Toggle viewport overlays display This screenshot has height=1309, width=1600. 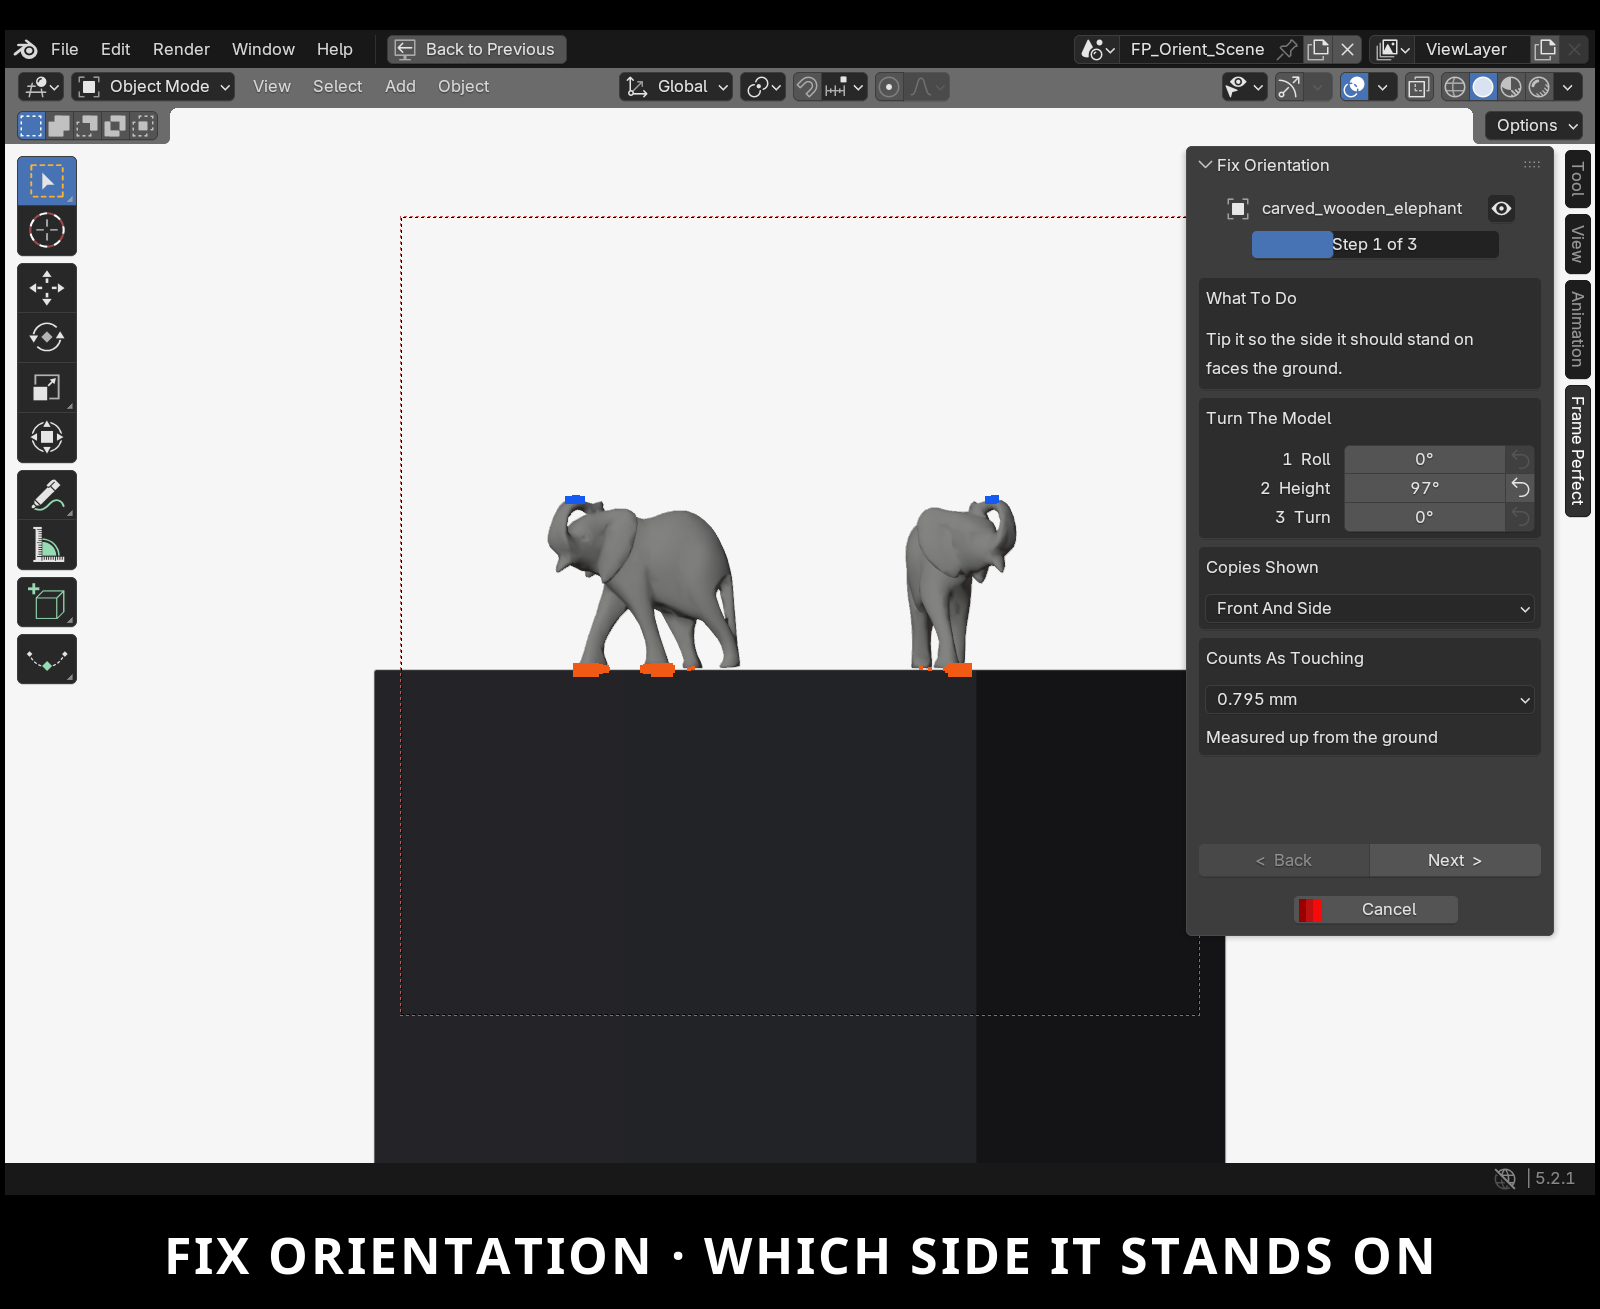[1354, 87]
